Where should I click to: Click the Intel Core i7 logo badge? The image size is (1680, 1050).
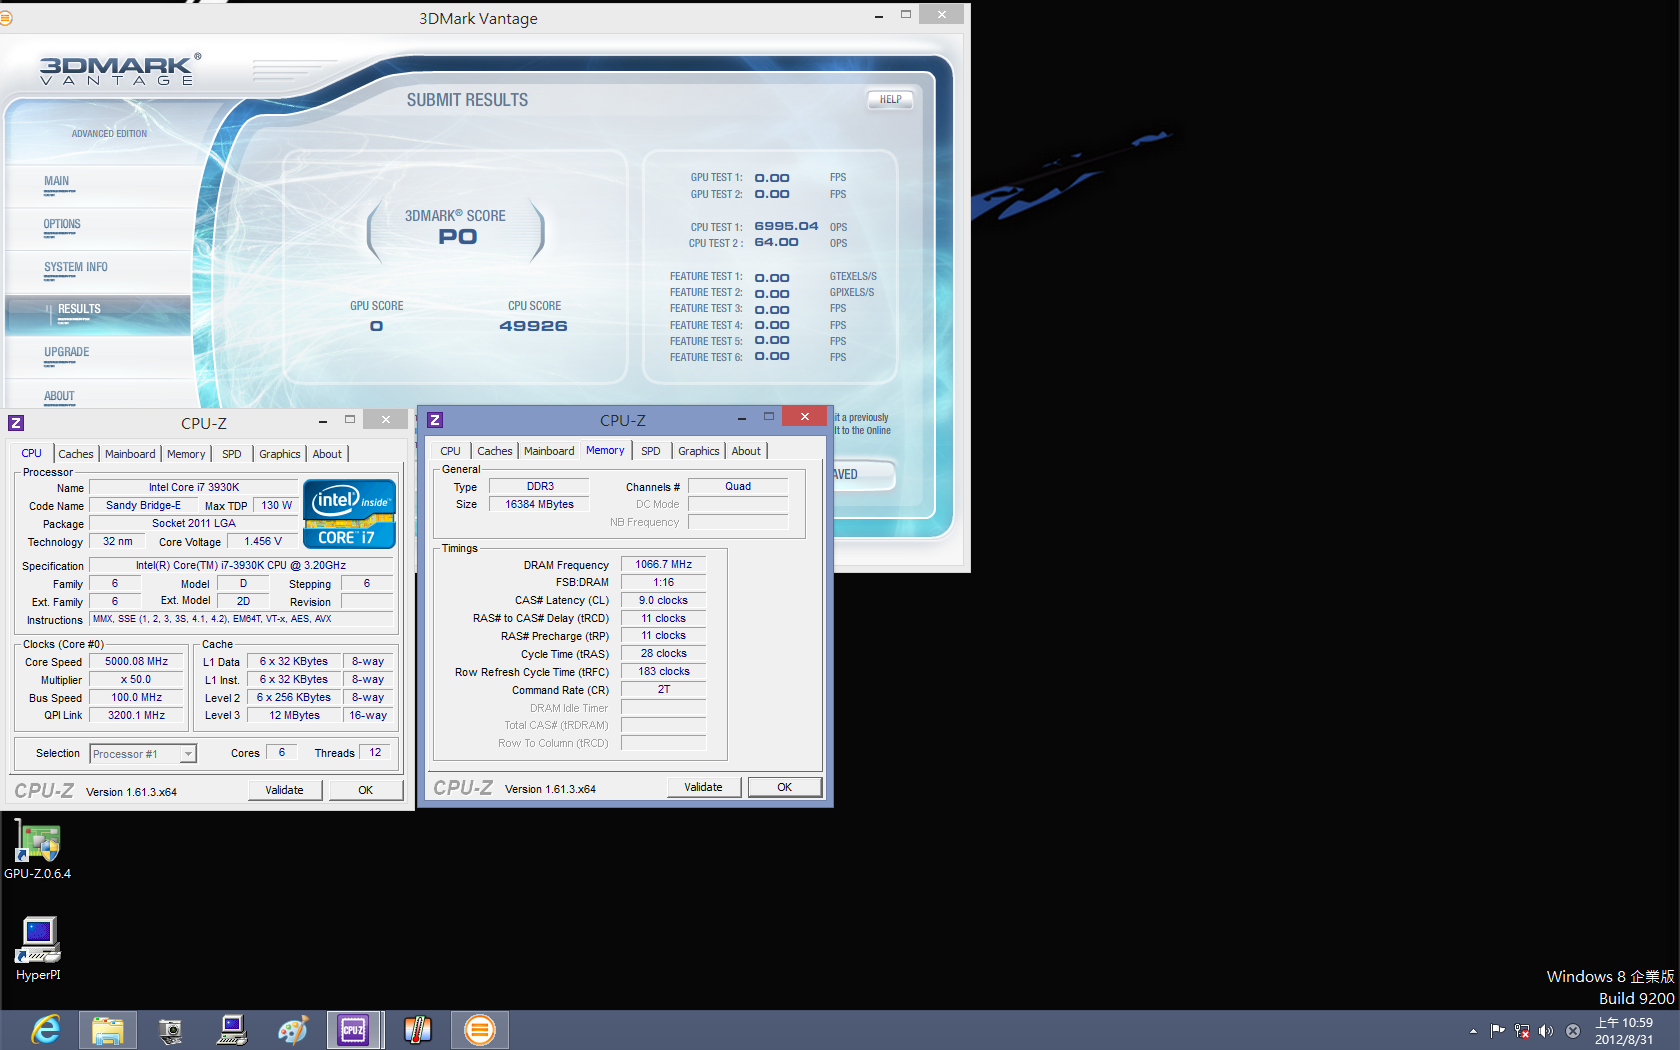349,514
